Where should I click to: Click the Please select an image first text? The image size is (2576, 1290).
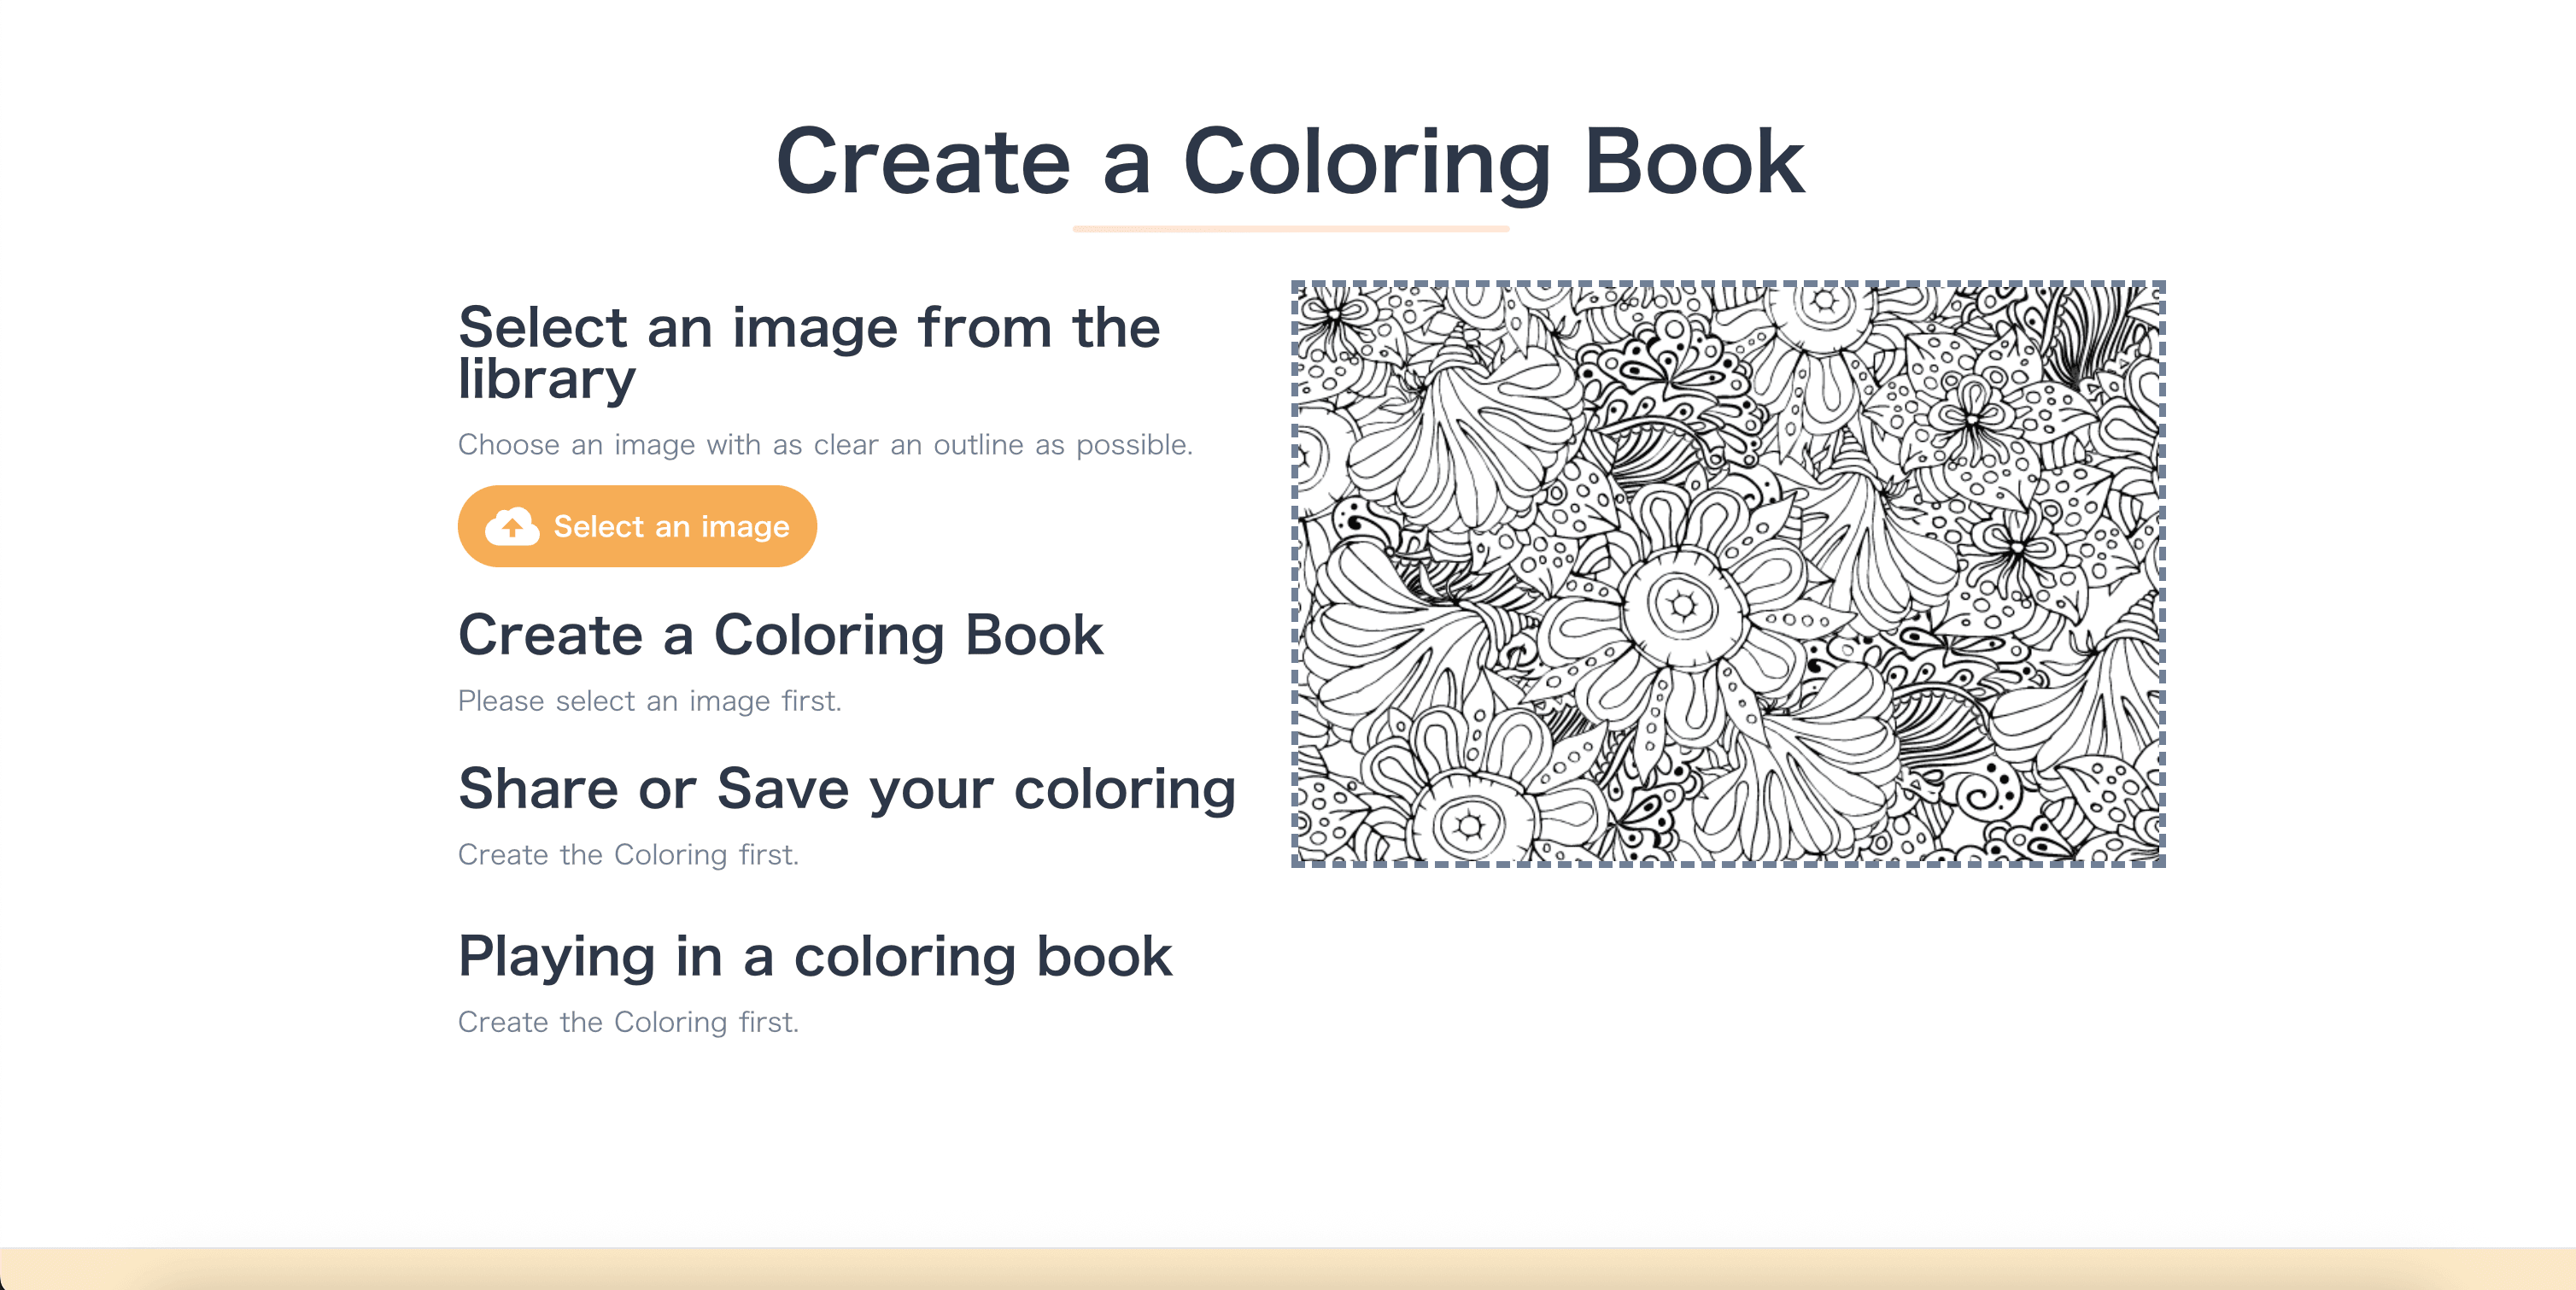(x=649, y=701)
